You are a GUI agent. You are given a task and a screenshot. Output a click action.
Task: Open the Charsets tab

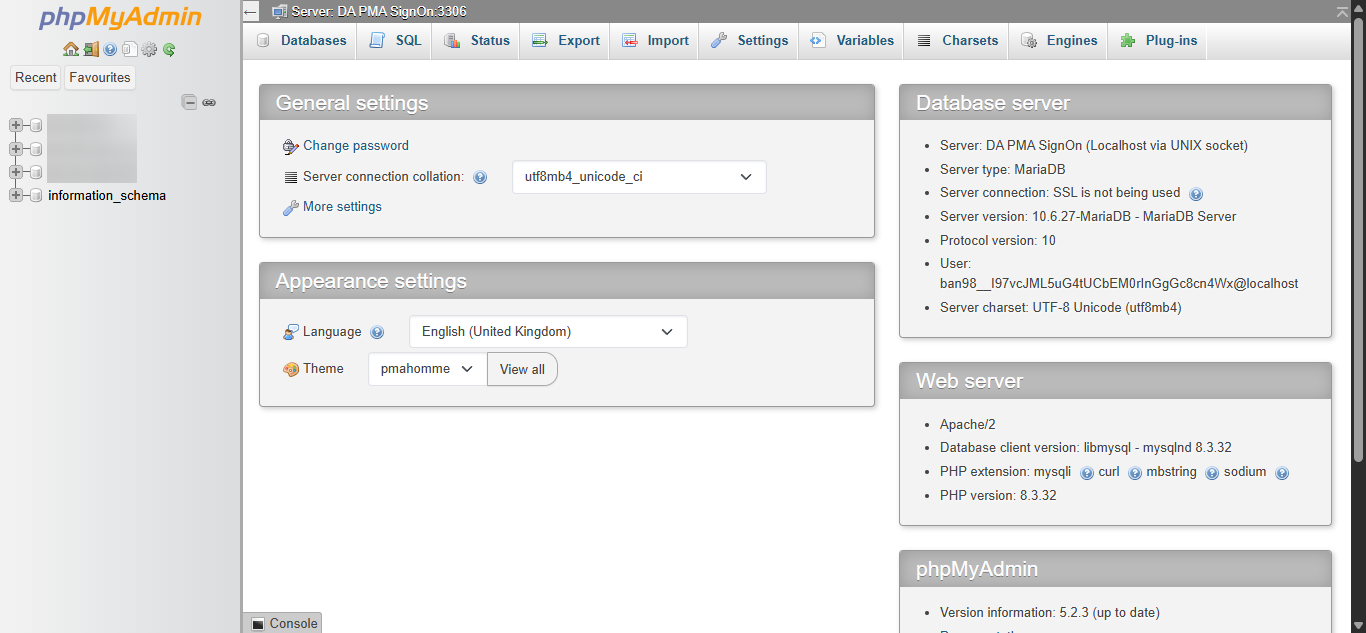(x=957, y=41)
